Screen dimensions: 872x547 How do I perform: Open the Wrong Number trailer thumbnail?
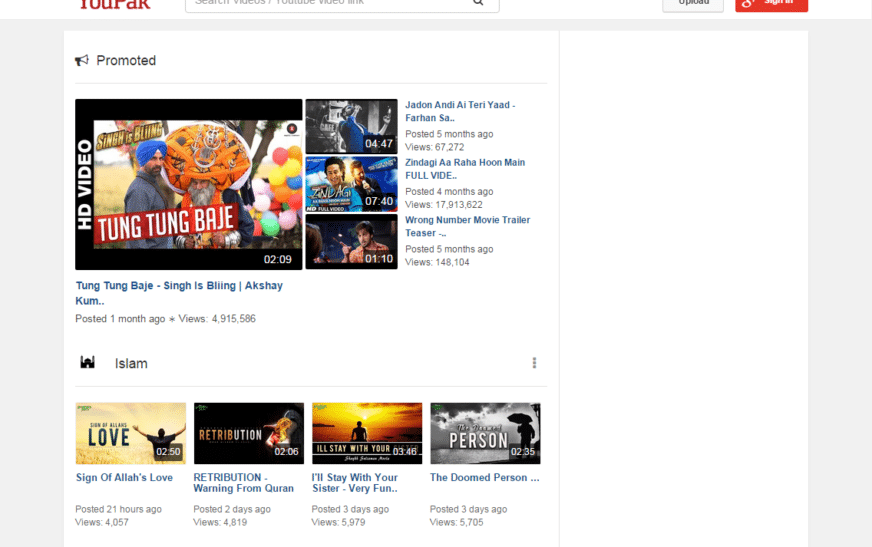pyautogui.click(x=351, y=242)
